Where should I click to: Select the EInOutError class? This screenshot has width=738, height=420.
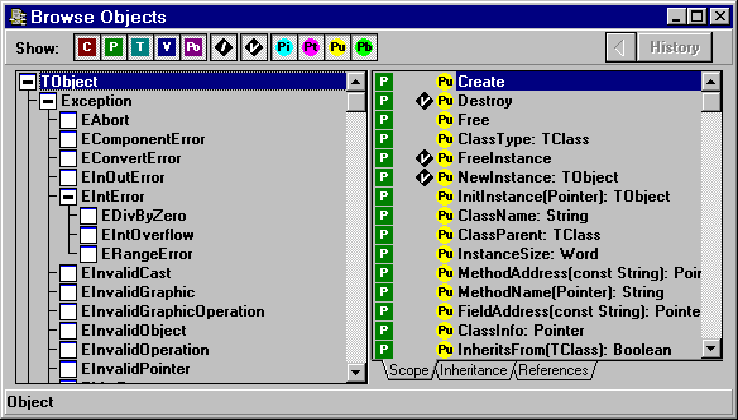tap(123, 178)
